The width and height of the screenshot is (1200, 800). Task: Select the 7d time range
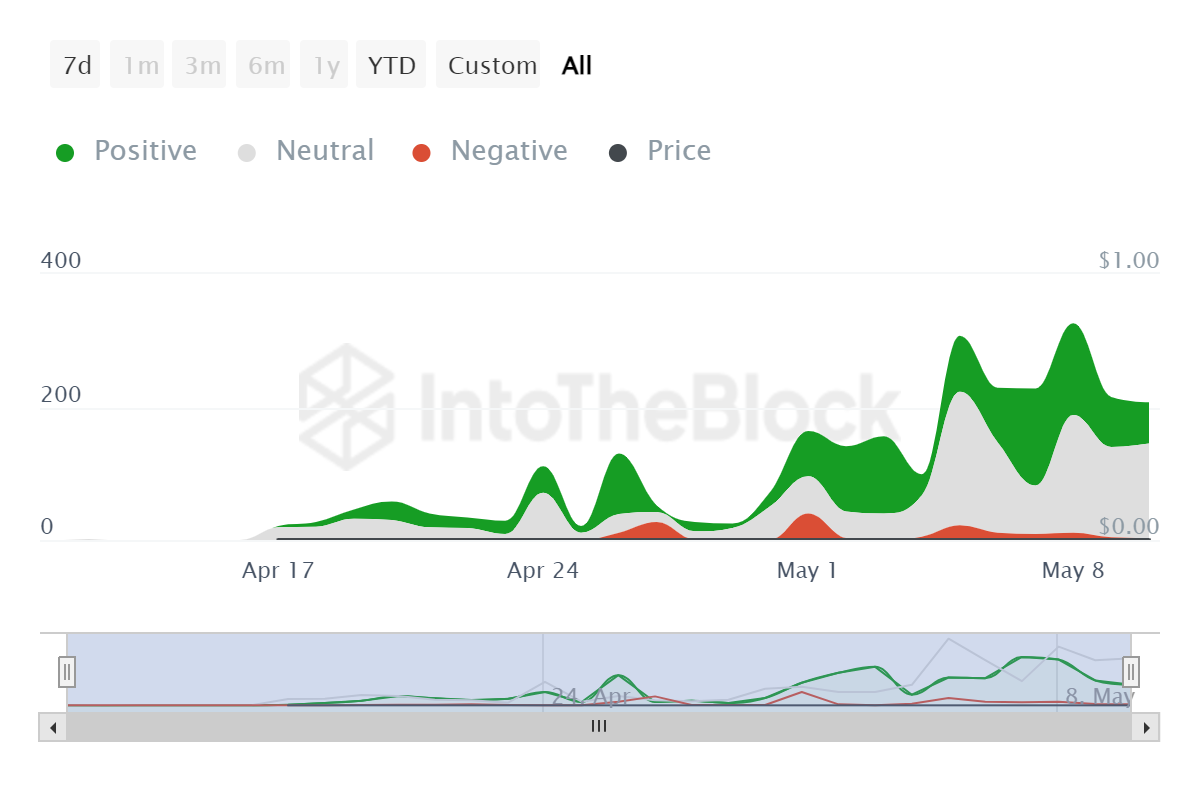coord(76,66)
